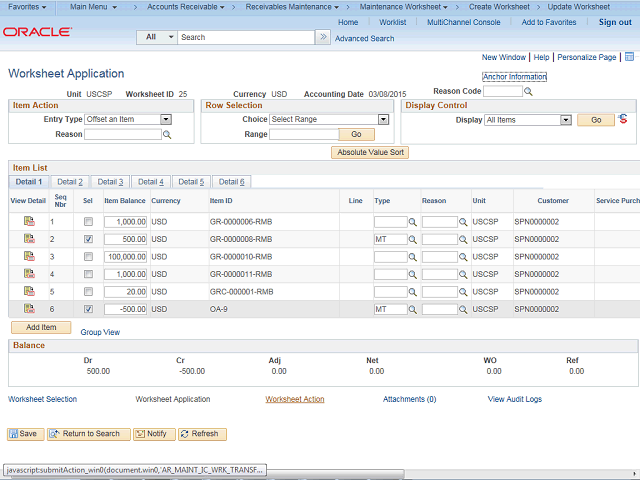The height and width of the screenshot is (480, 640).
Task: Click Reason Code lookup magnifier icon
Action: (x=529, y=92)
